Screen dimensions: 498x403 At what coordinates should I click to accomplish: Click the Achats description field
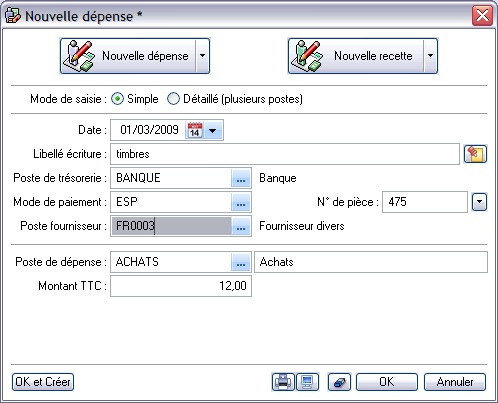(x=371, y=262)
